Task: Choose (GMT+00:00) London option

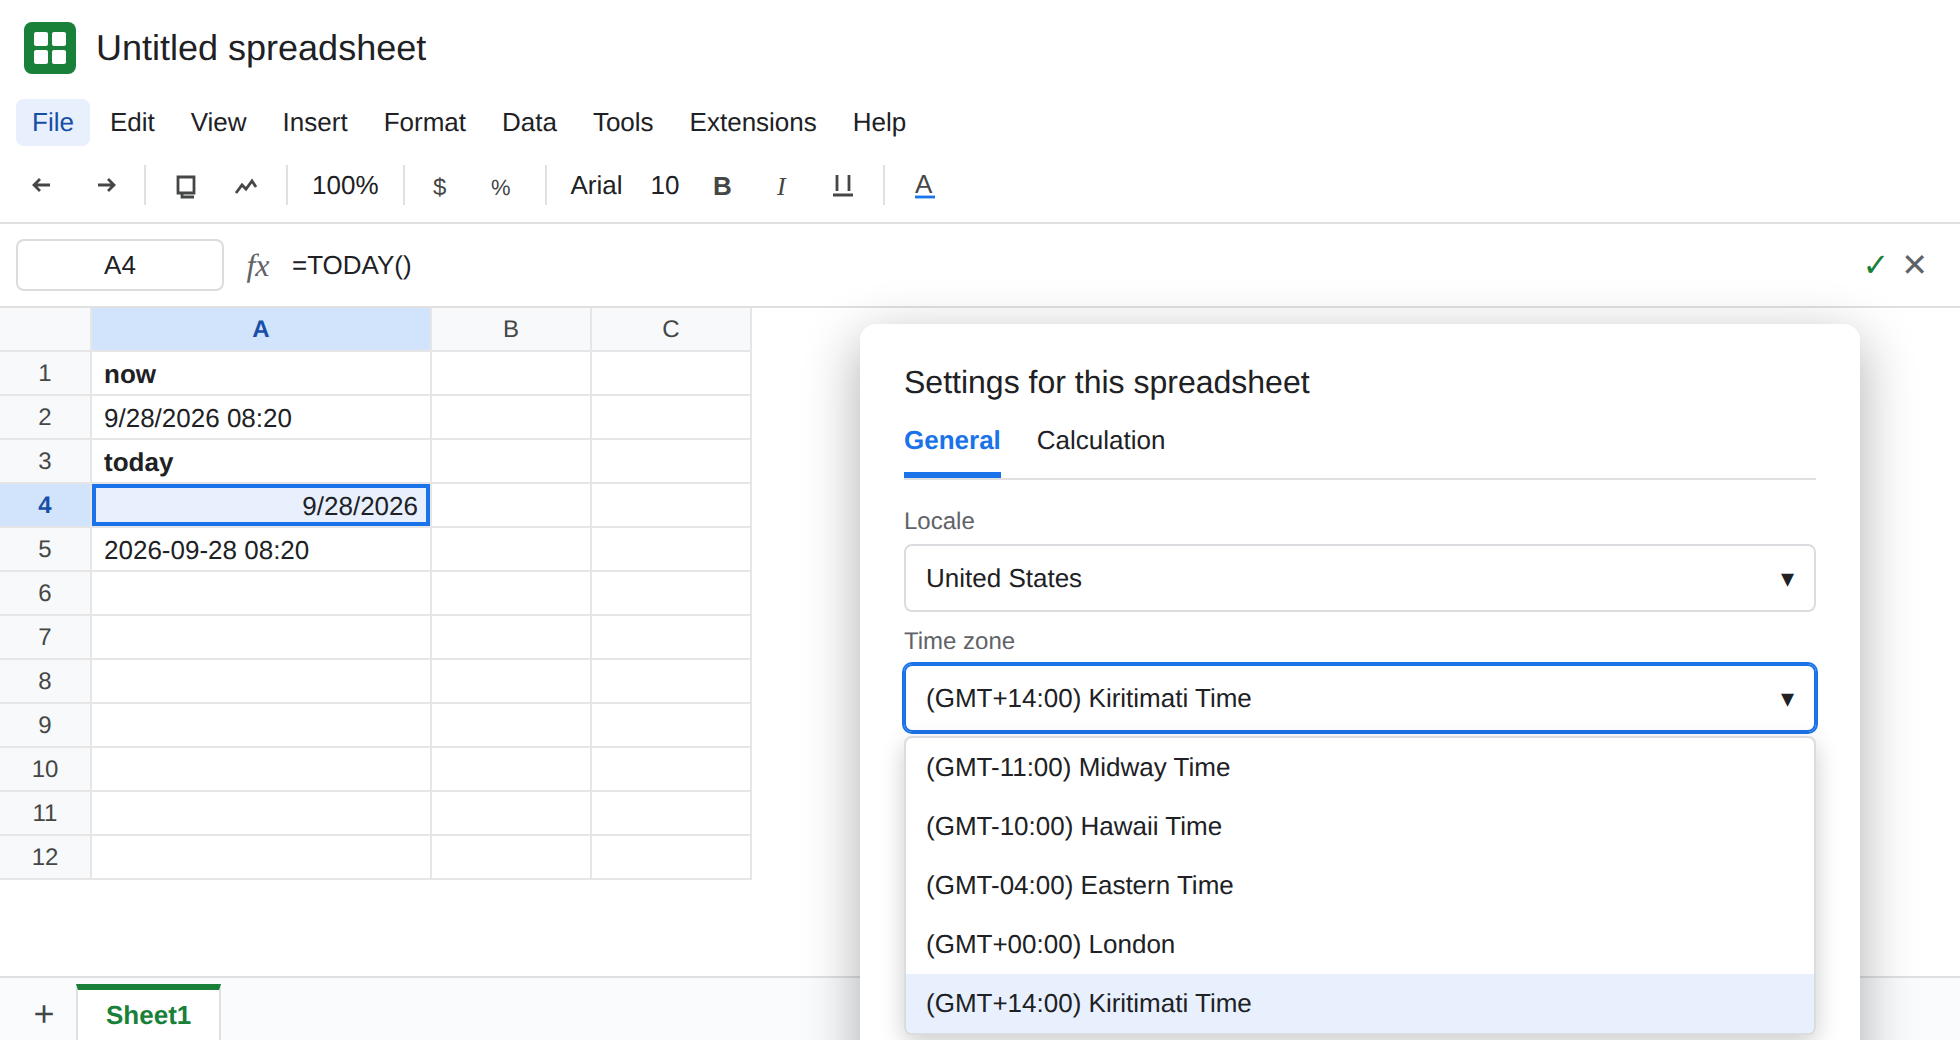Action: [x=1360, y=945]
